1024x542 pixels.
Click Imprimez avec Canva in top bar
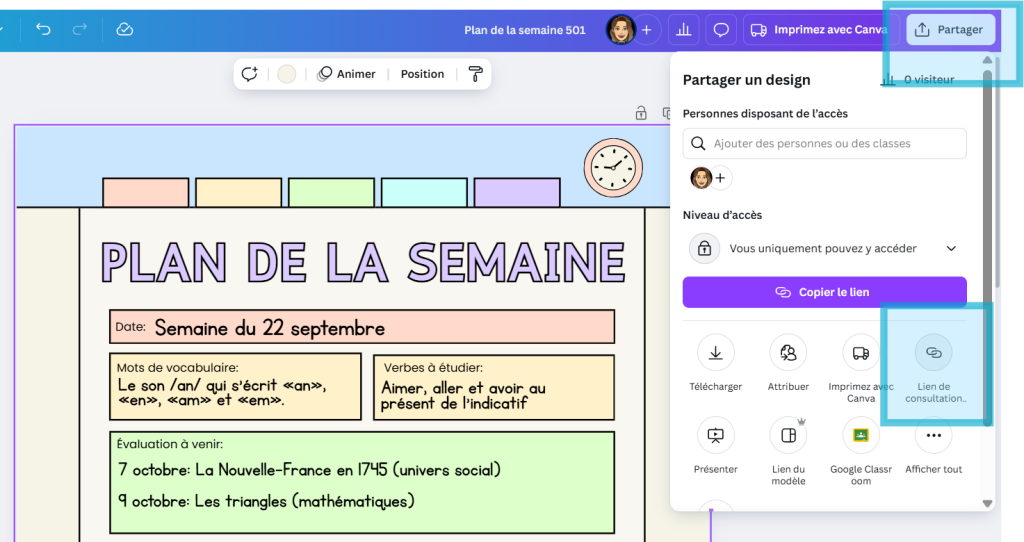821,30
